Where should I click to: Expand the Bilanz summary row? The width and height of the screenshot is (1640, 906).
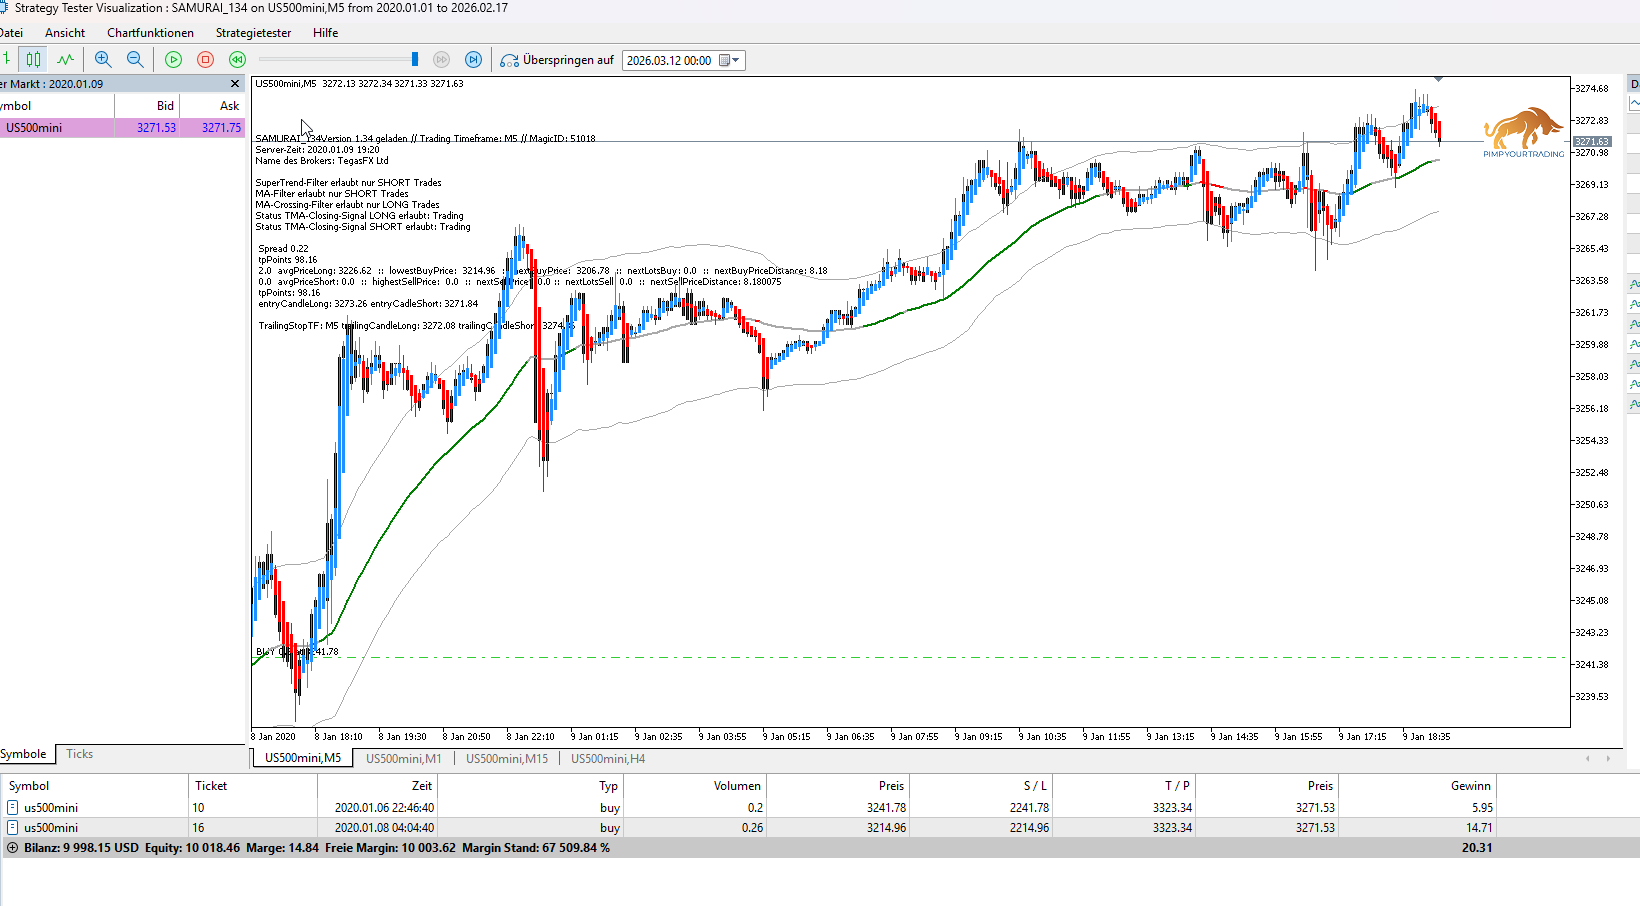12,848
